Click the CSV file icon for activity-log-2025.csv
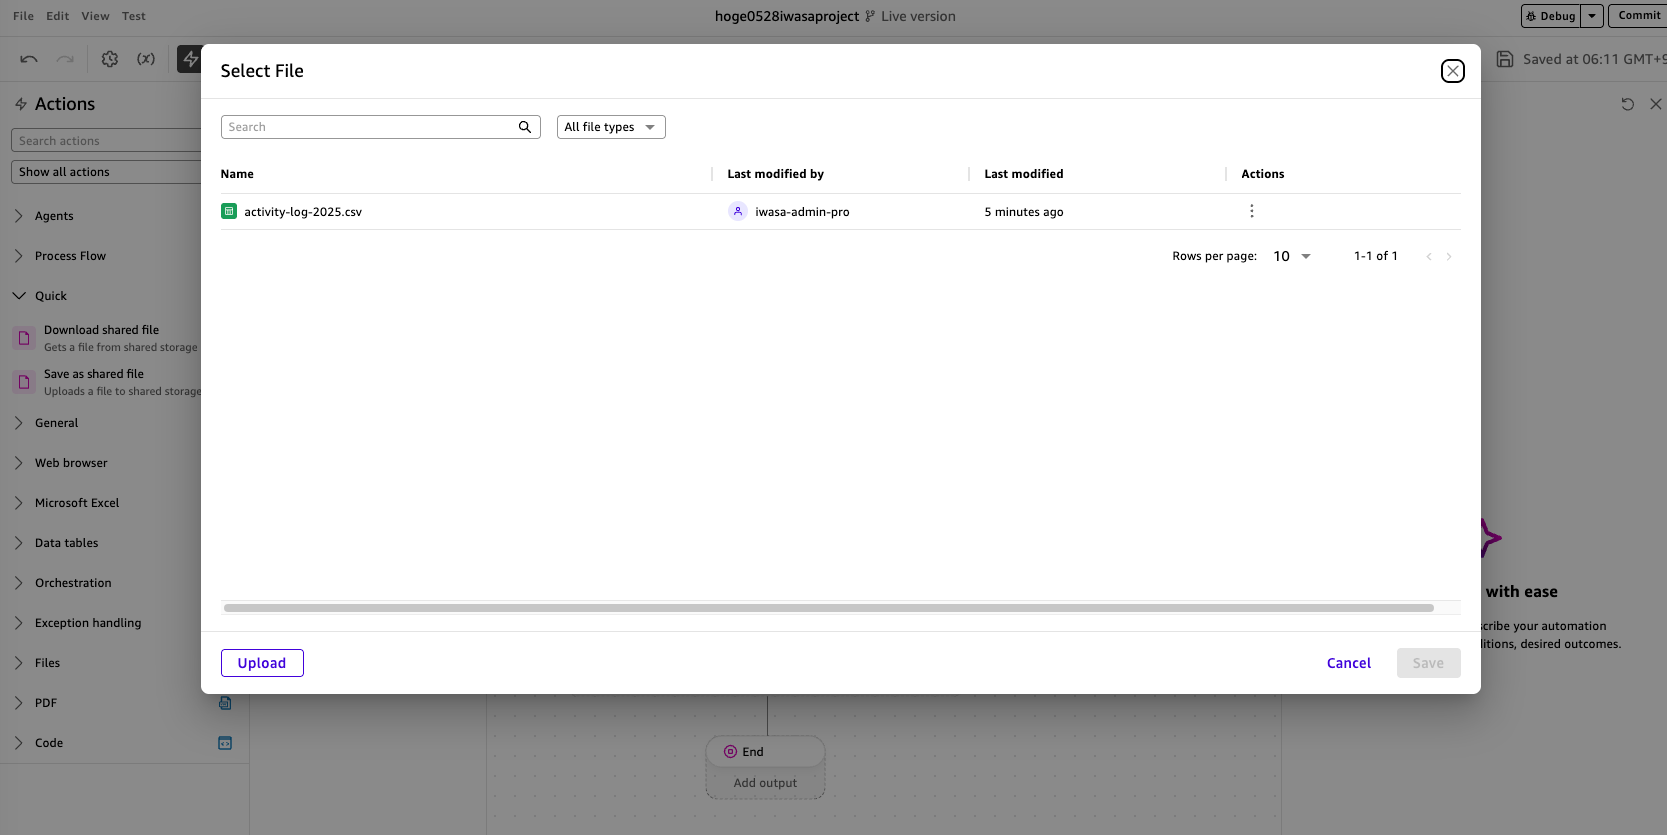This screenshot has width=1667, height=835. tap(229, 211)
